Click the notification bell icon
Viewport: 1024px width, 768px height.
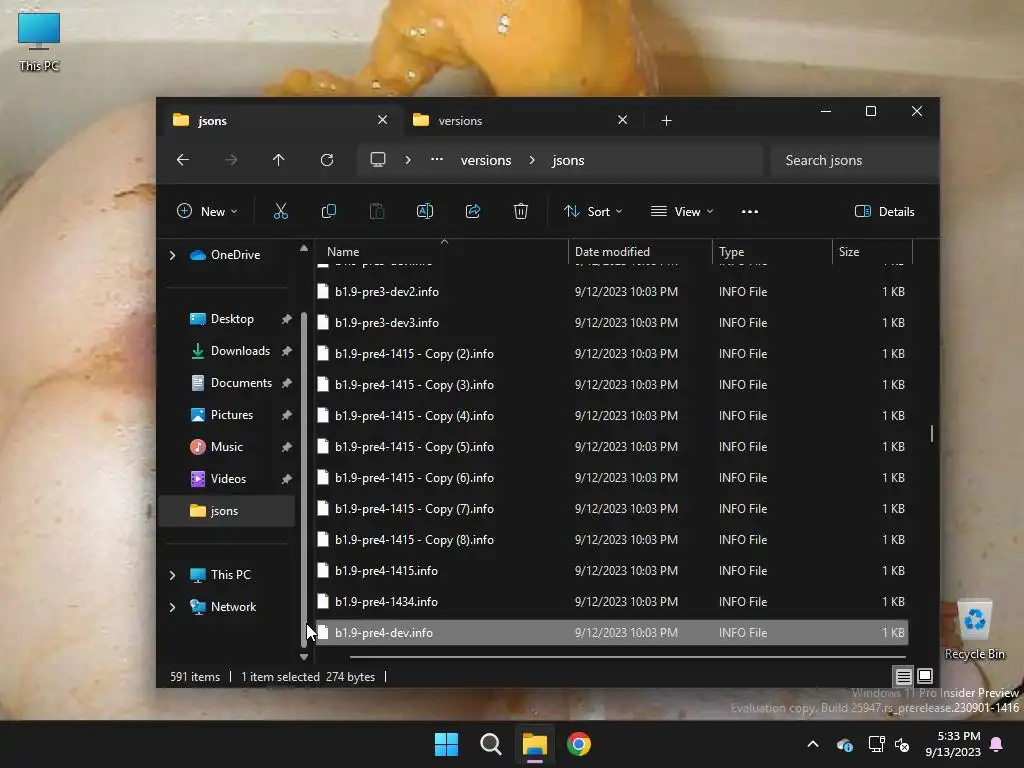[x=997, y=744]
